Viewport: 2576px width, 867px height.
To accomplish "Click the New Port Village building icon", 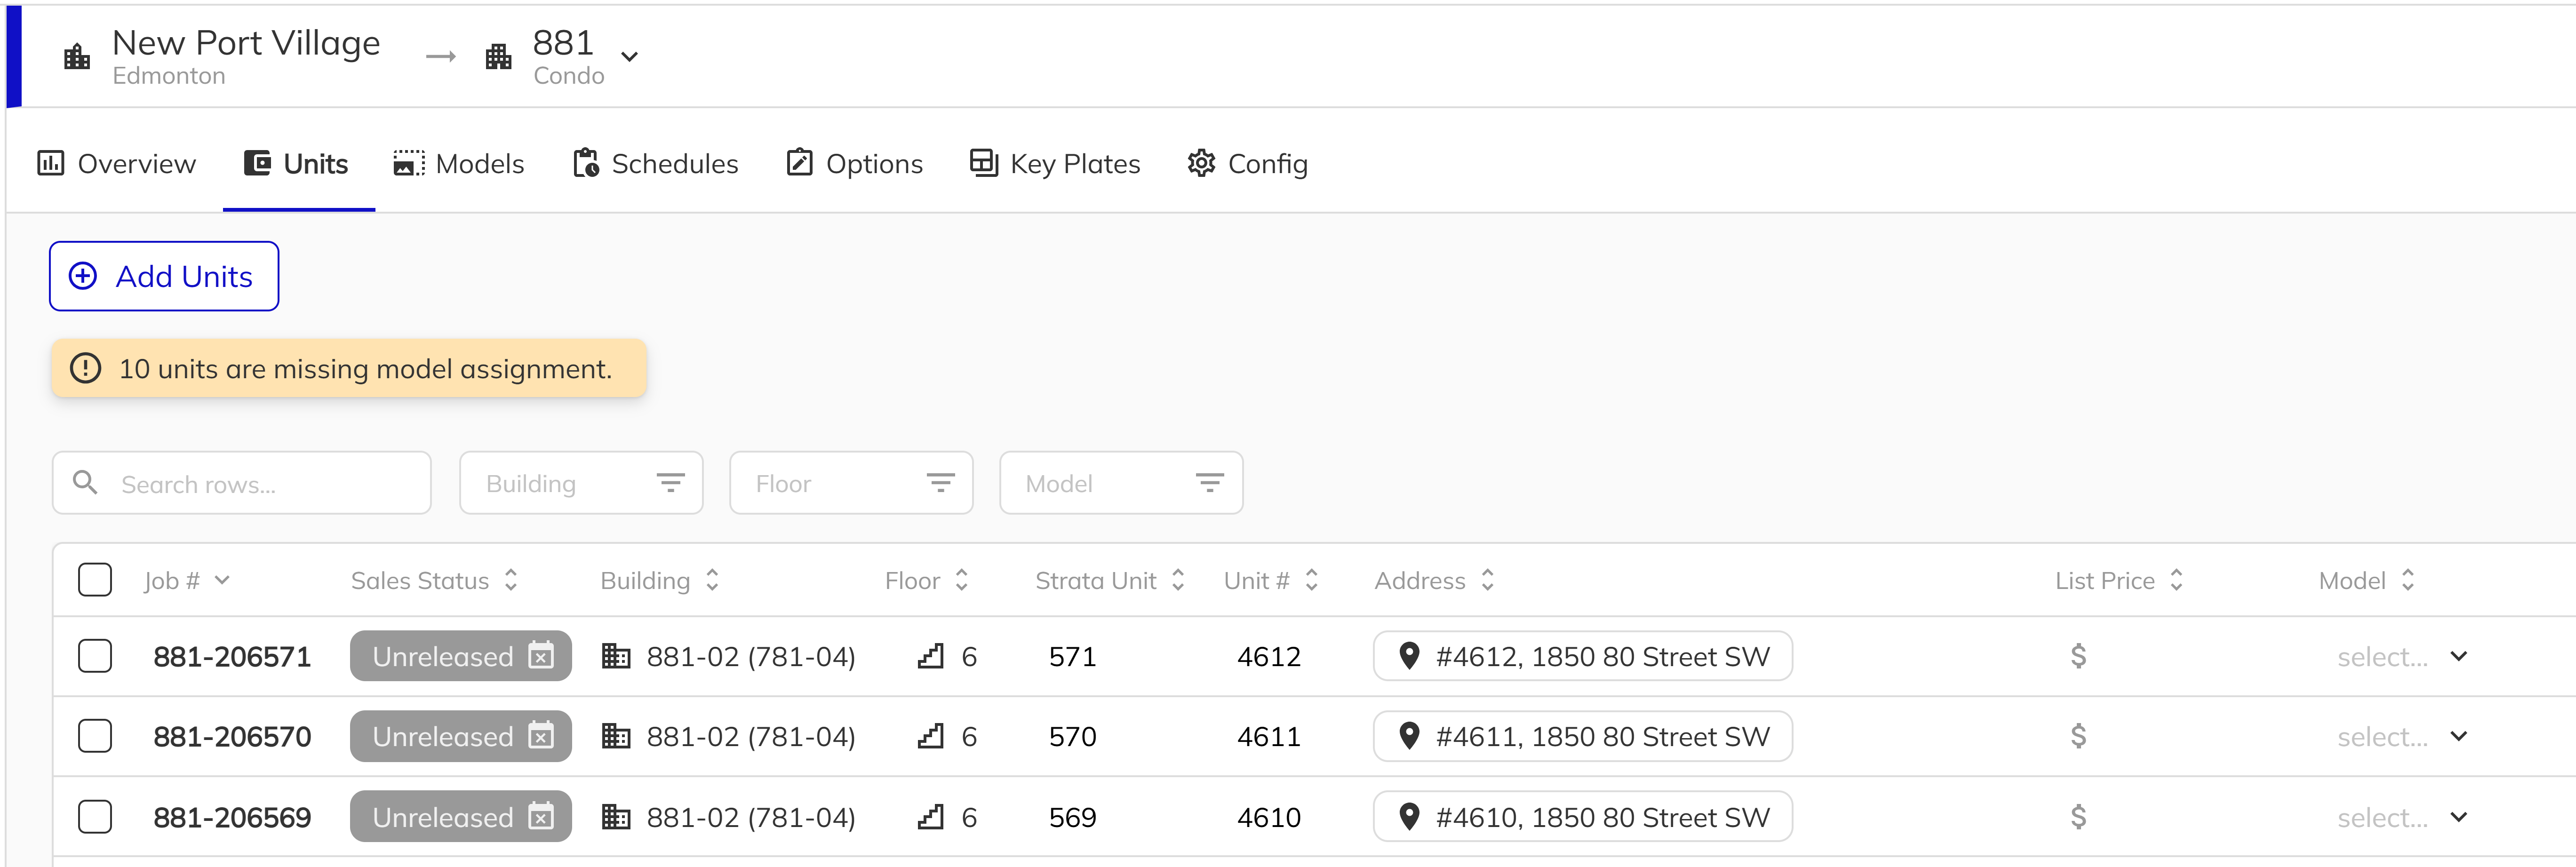I will click(77, 57).
